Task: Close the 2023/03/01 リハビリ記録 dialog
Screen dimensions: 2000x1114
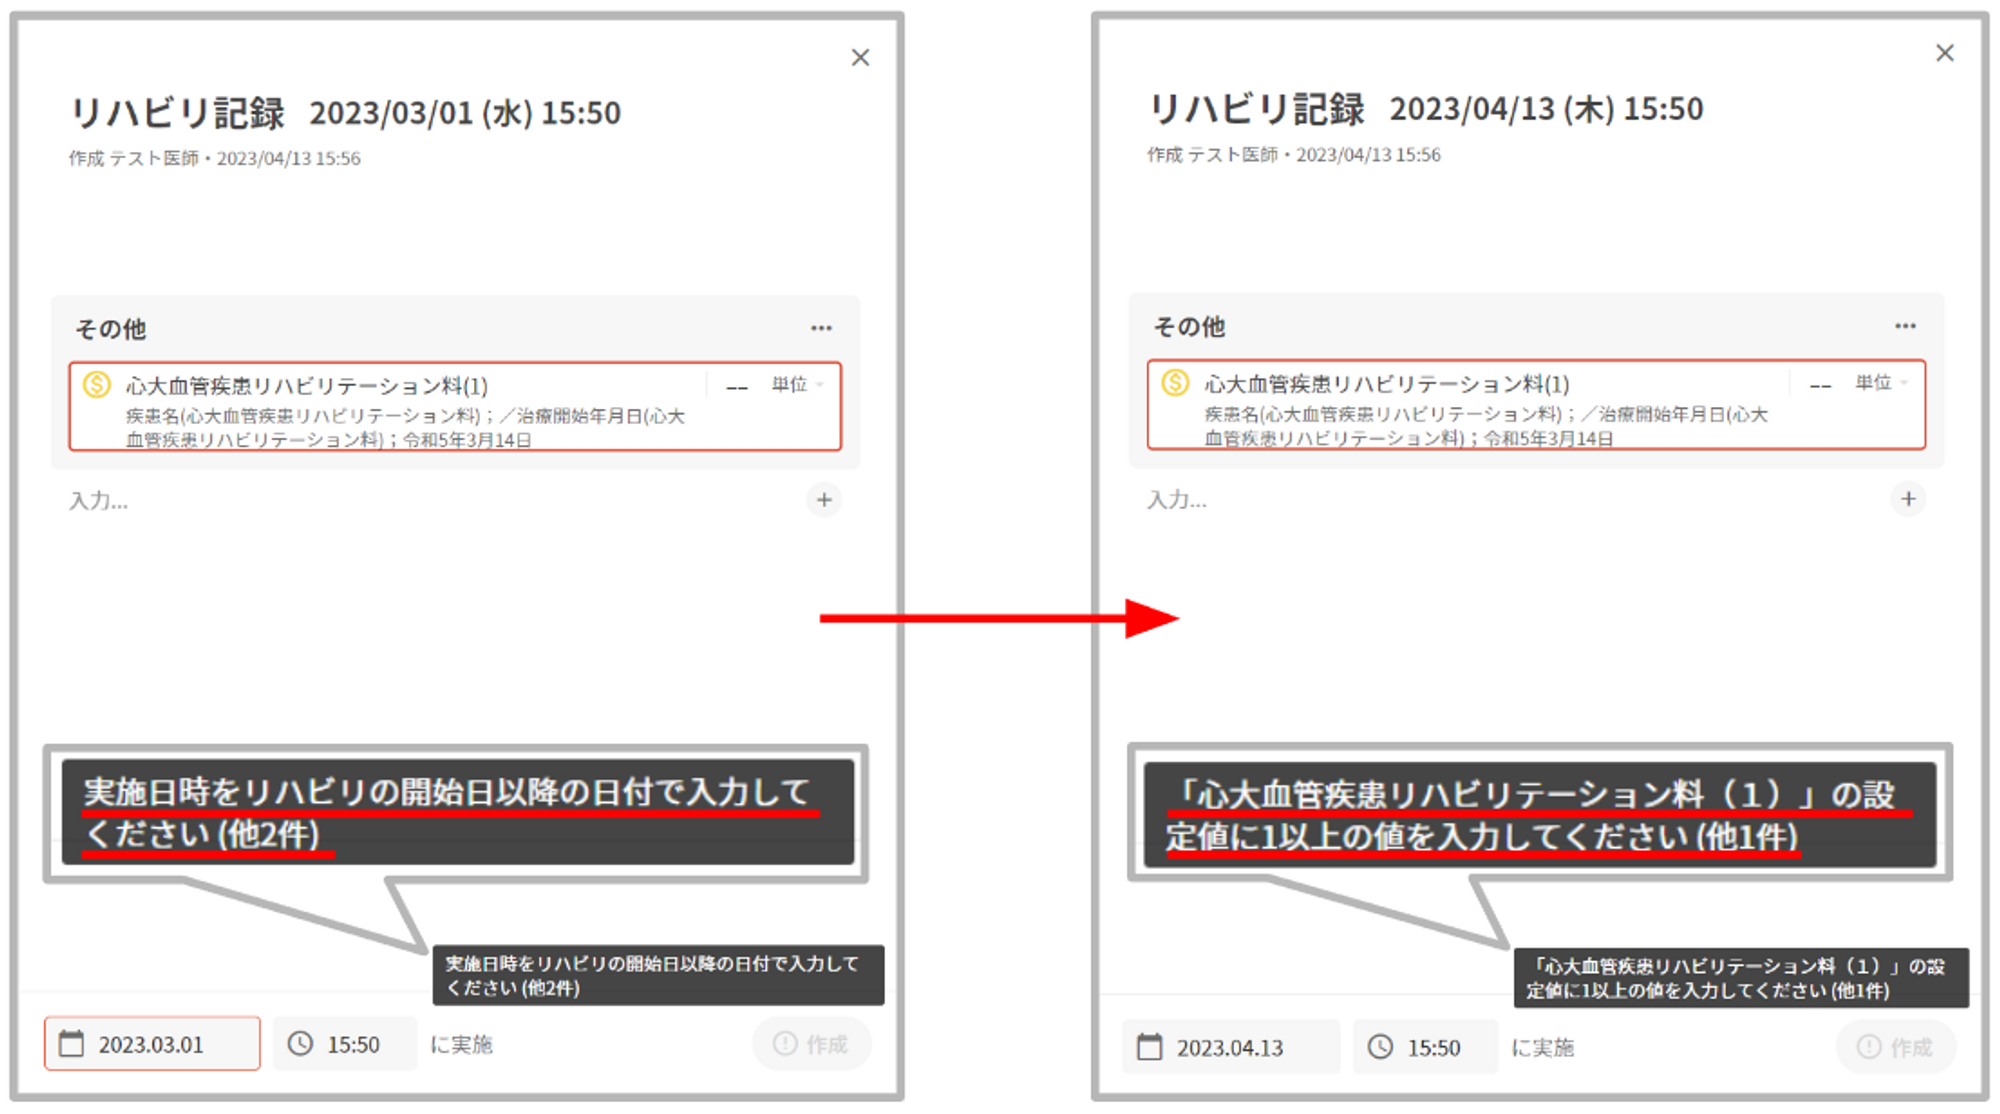Action: point(860,58)
